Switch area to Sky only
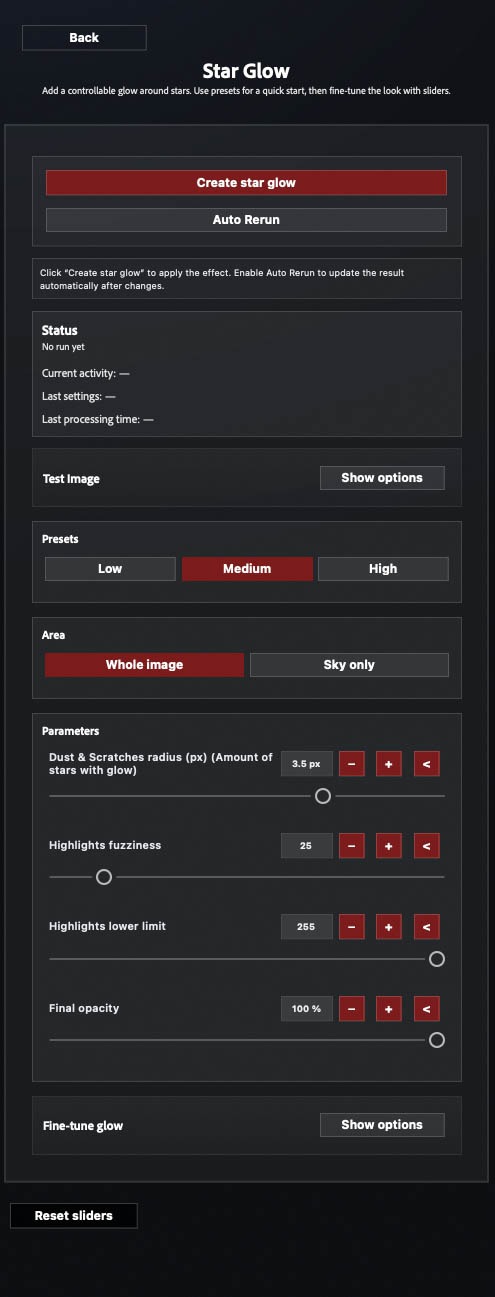The height and width of the screenshot is (1297, 495). click(x=349, y=665)
